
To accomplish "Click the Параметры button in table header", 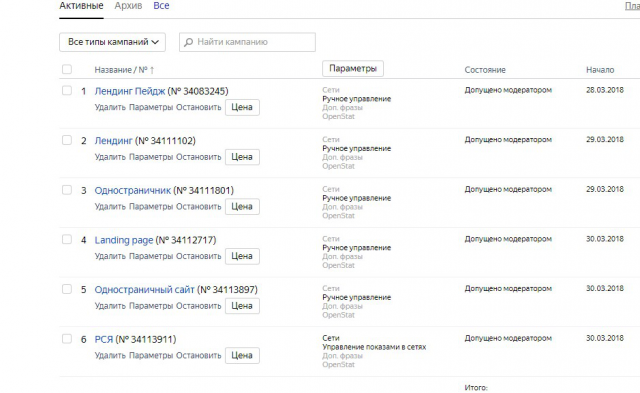I will coord(353,69).
